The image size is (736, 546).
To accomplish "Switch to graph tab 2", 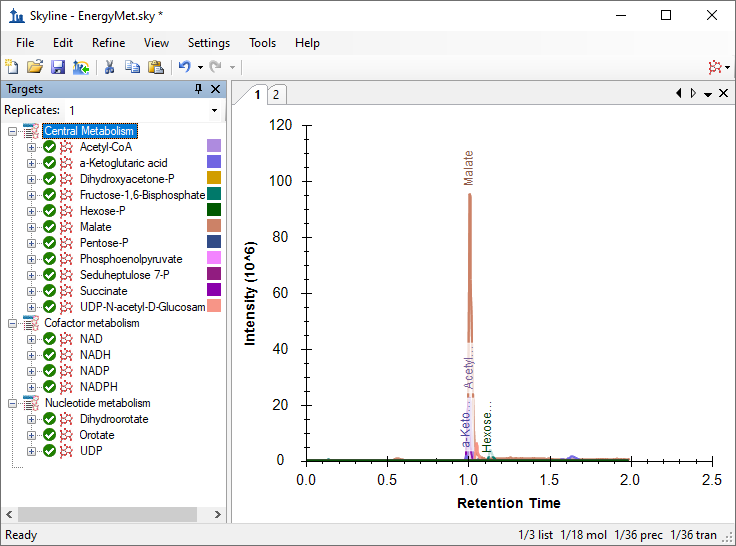I will 276,95.
